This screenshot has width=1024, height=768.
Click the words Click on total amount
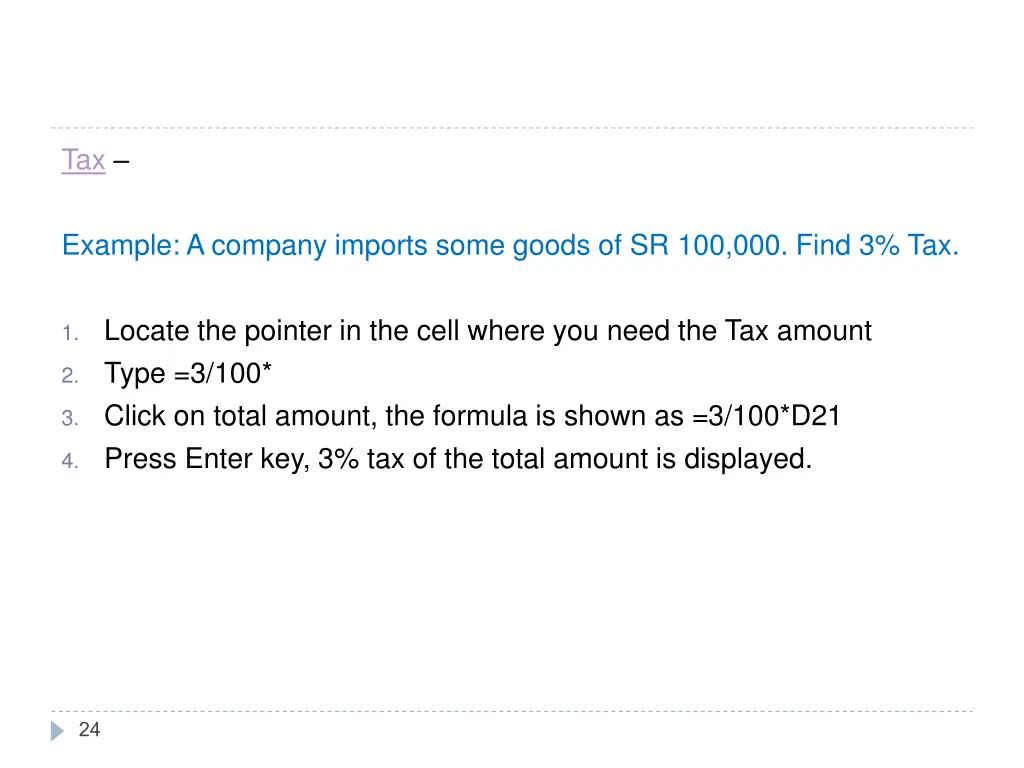(x=240, y=417)
